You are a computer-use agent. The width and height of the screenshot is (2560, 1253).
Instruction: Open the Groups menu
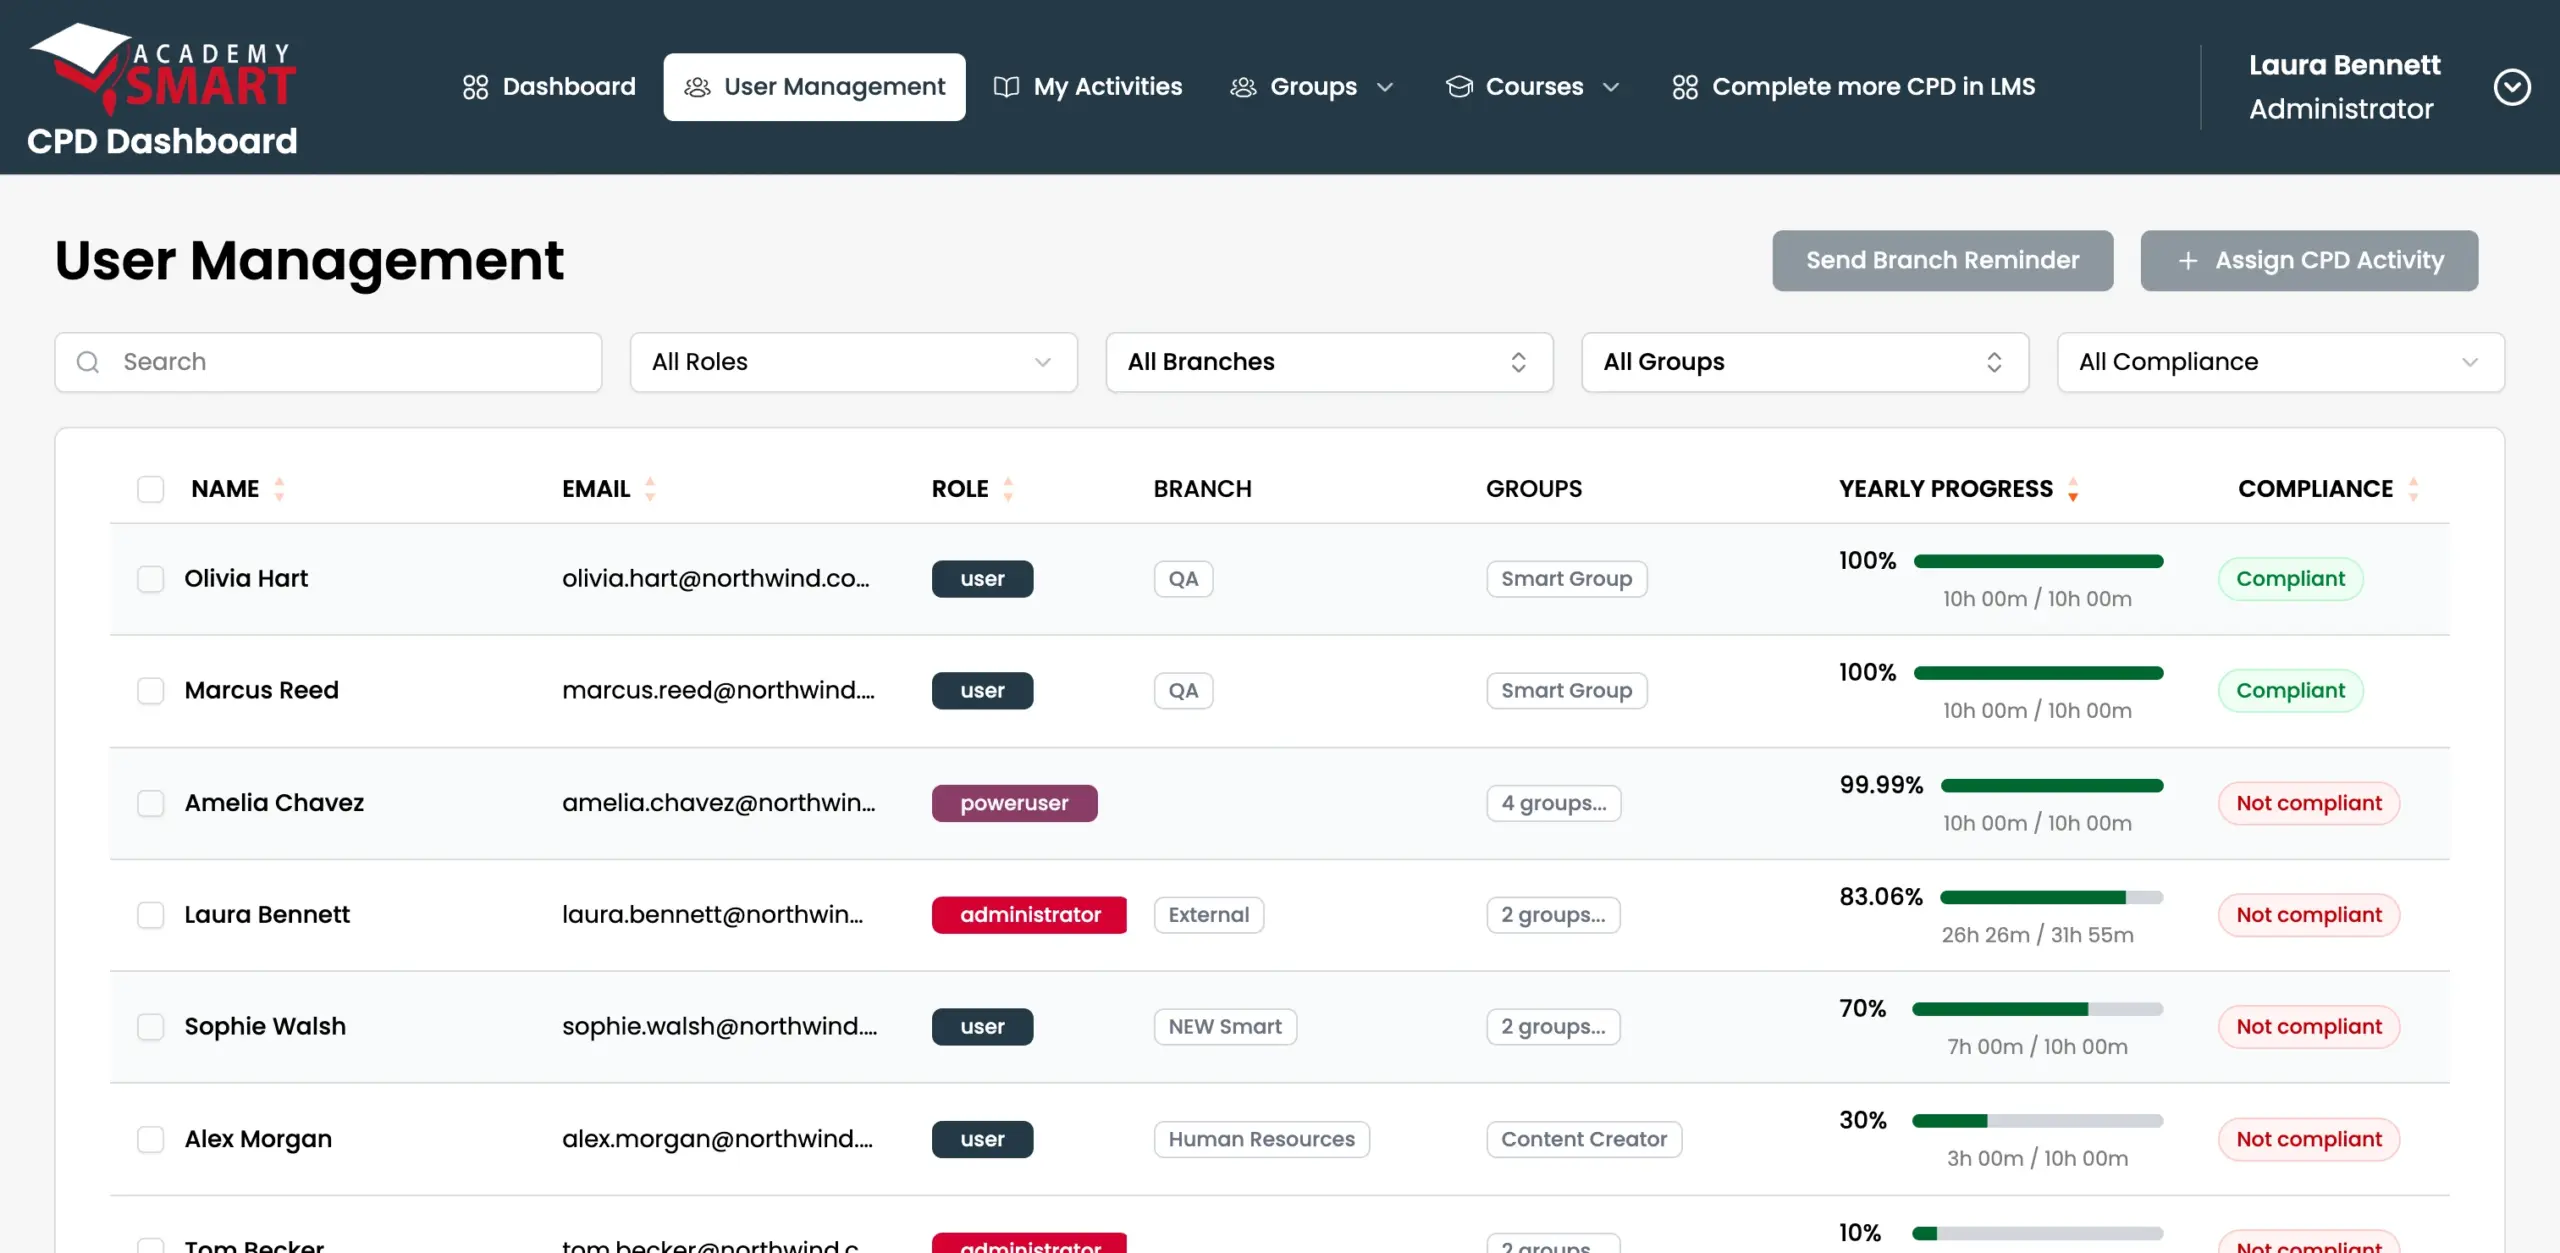[x=1312, y=87]
